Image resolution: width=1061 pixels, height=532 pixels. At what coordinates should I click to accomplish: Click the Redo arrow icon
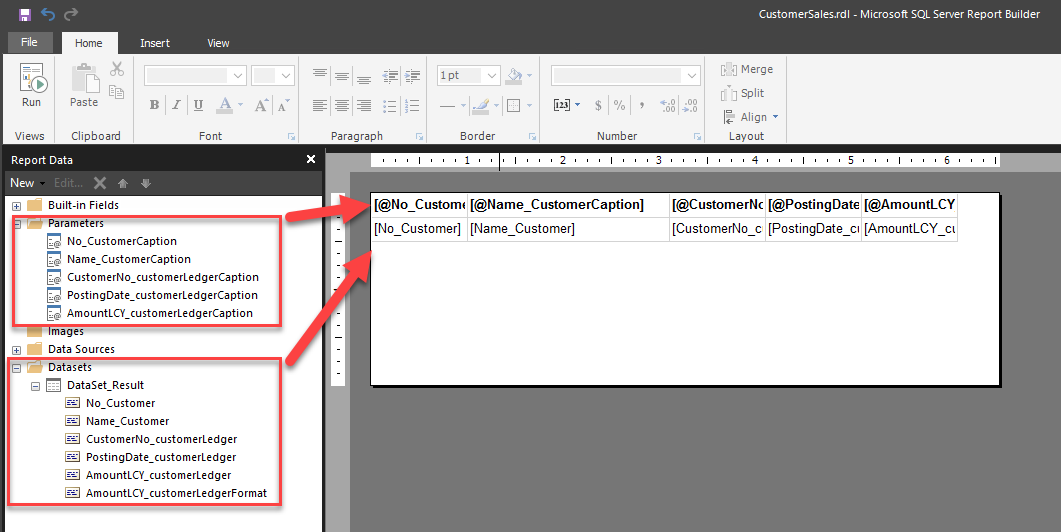(70, 14)
